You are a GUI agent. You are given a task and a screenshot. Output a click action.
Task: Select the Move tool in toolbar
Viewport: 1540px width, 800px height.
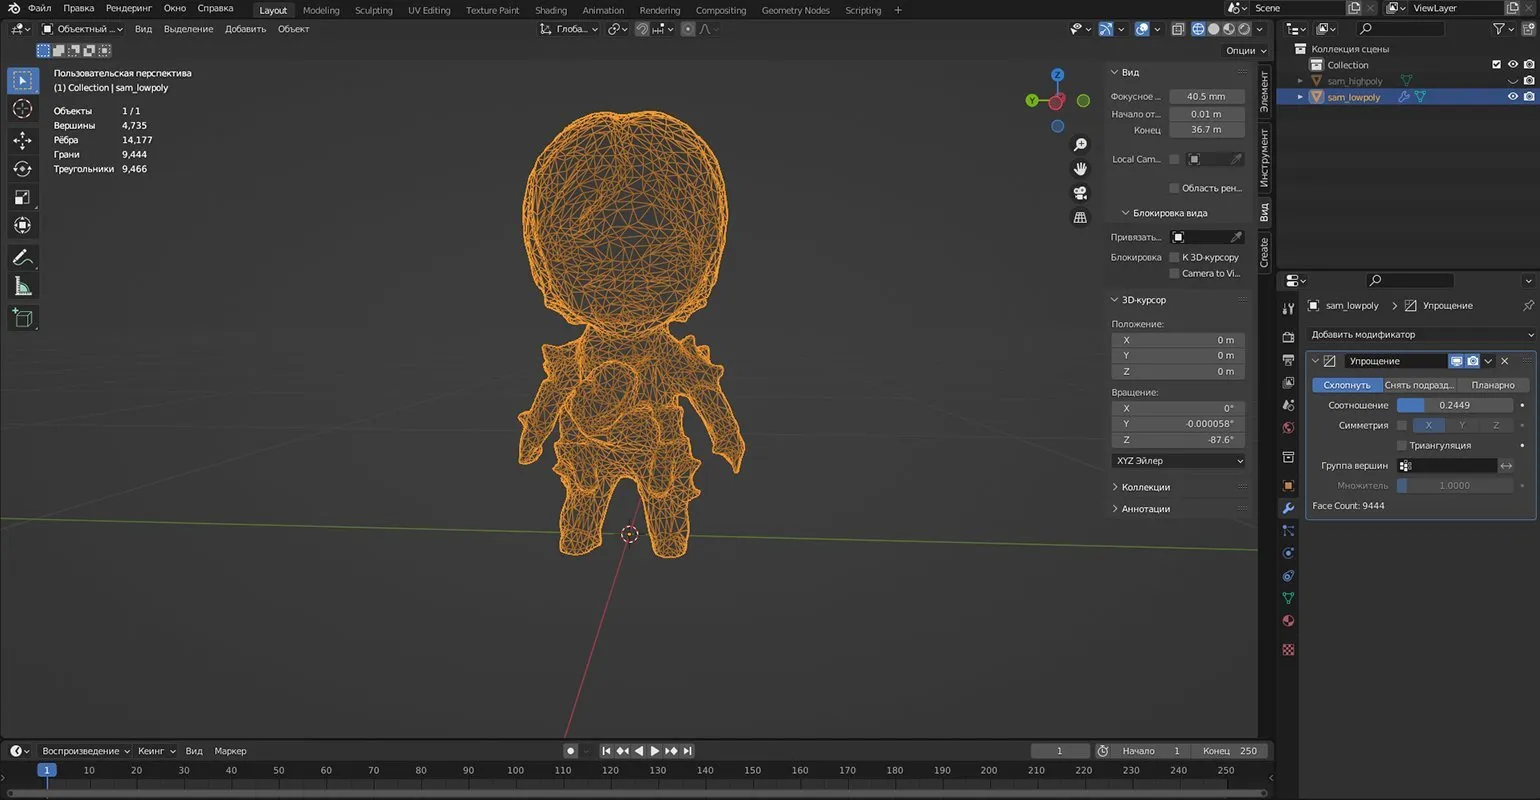pyautogui.click(x=22, y=140)
